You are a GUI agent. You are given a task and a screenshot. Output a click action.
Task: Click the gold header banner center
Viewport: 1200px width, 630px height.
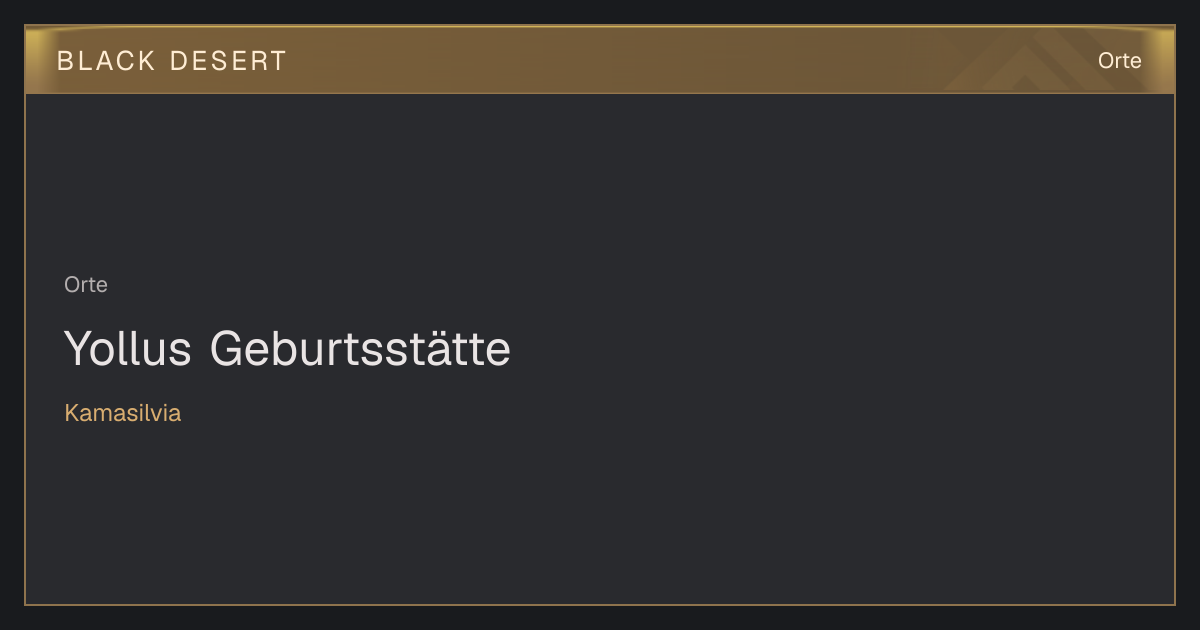[x=600, y=60]
